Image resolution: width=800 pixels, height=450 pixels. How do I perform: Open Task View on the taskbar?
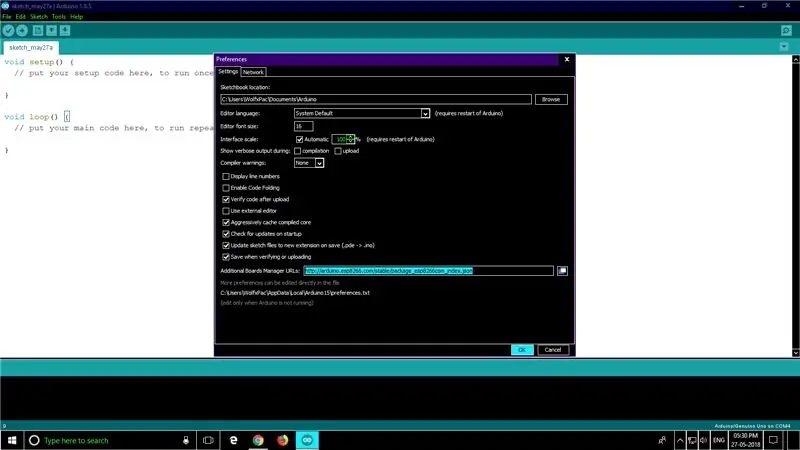coord(208,440)
